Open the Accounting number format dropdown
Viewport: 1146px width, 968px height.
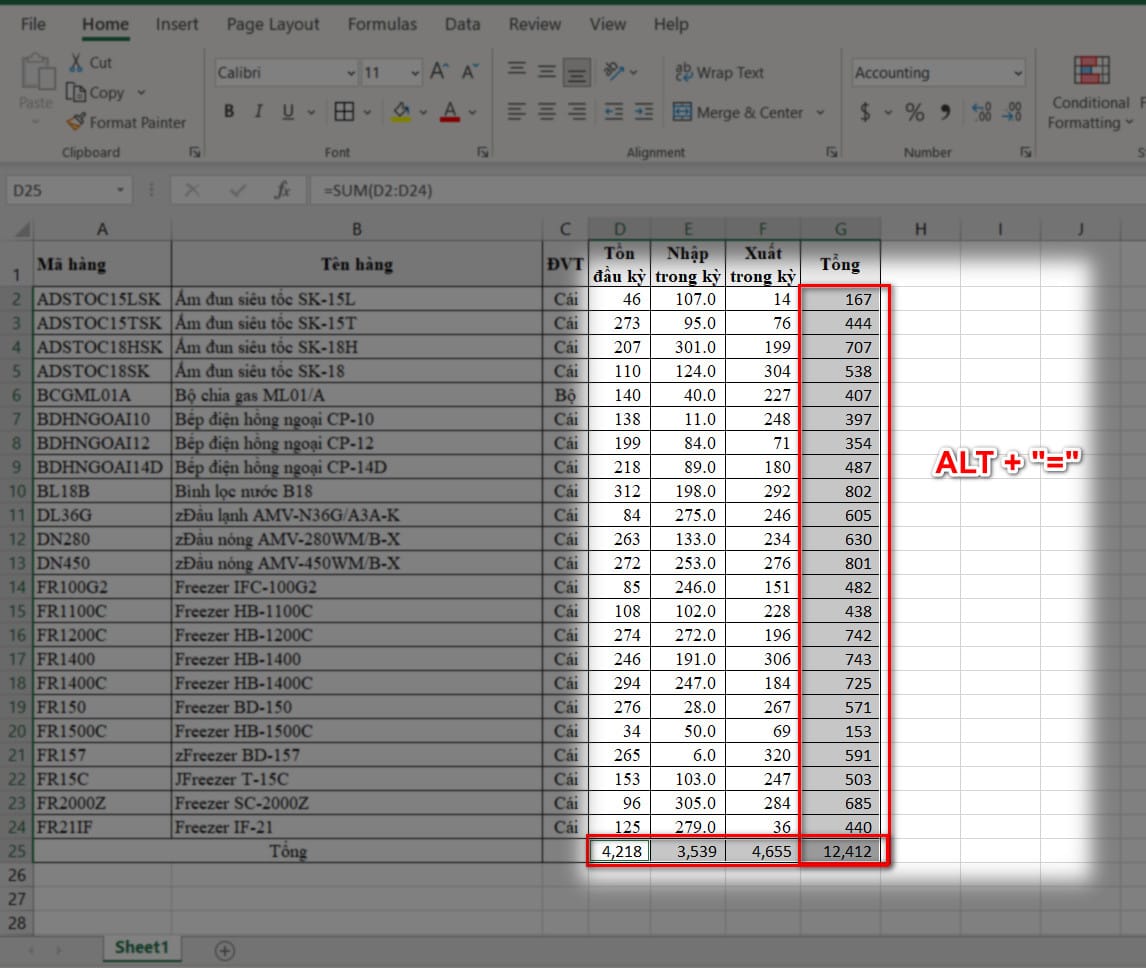point(1017,72)
